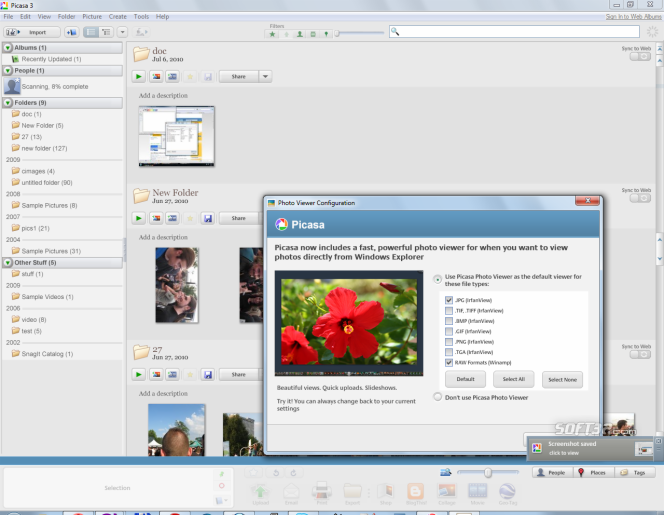The image size is (664, 515).
Task: Adjust the date range filter slider
Action: click(338, 33)
